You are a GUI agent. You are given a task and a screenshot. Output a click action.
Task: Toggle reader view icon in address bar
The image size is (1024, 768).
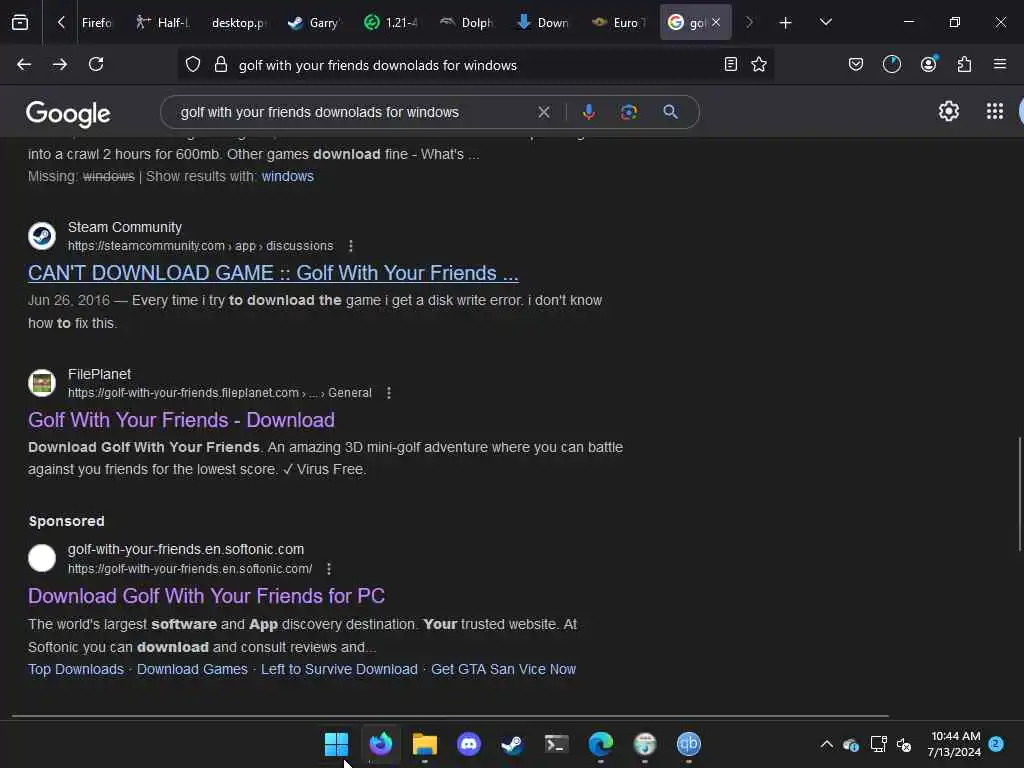click(731, 64)
